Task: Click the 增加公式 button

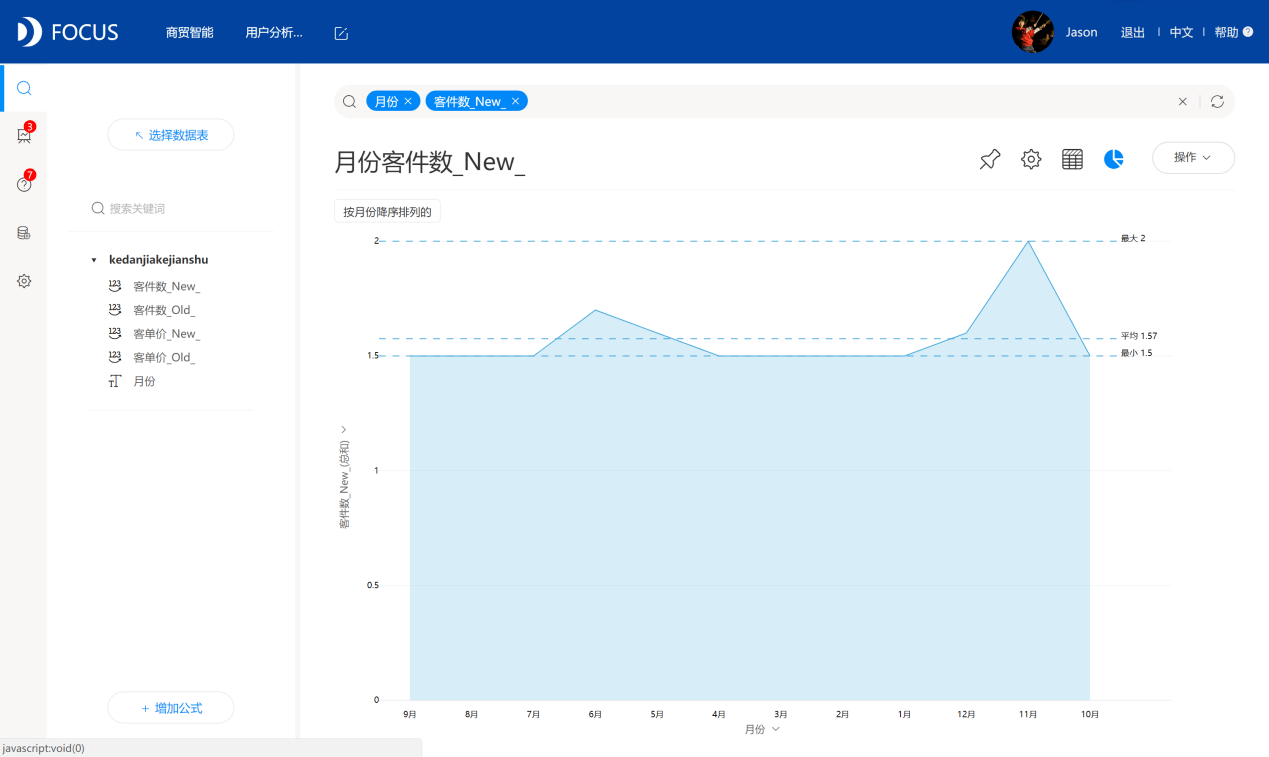Action: tap(171, 708)
